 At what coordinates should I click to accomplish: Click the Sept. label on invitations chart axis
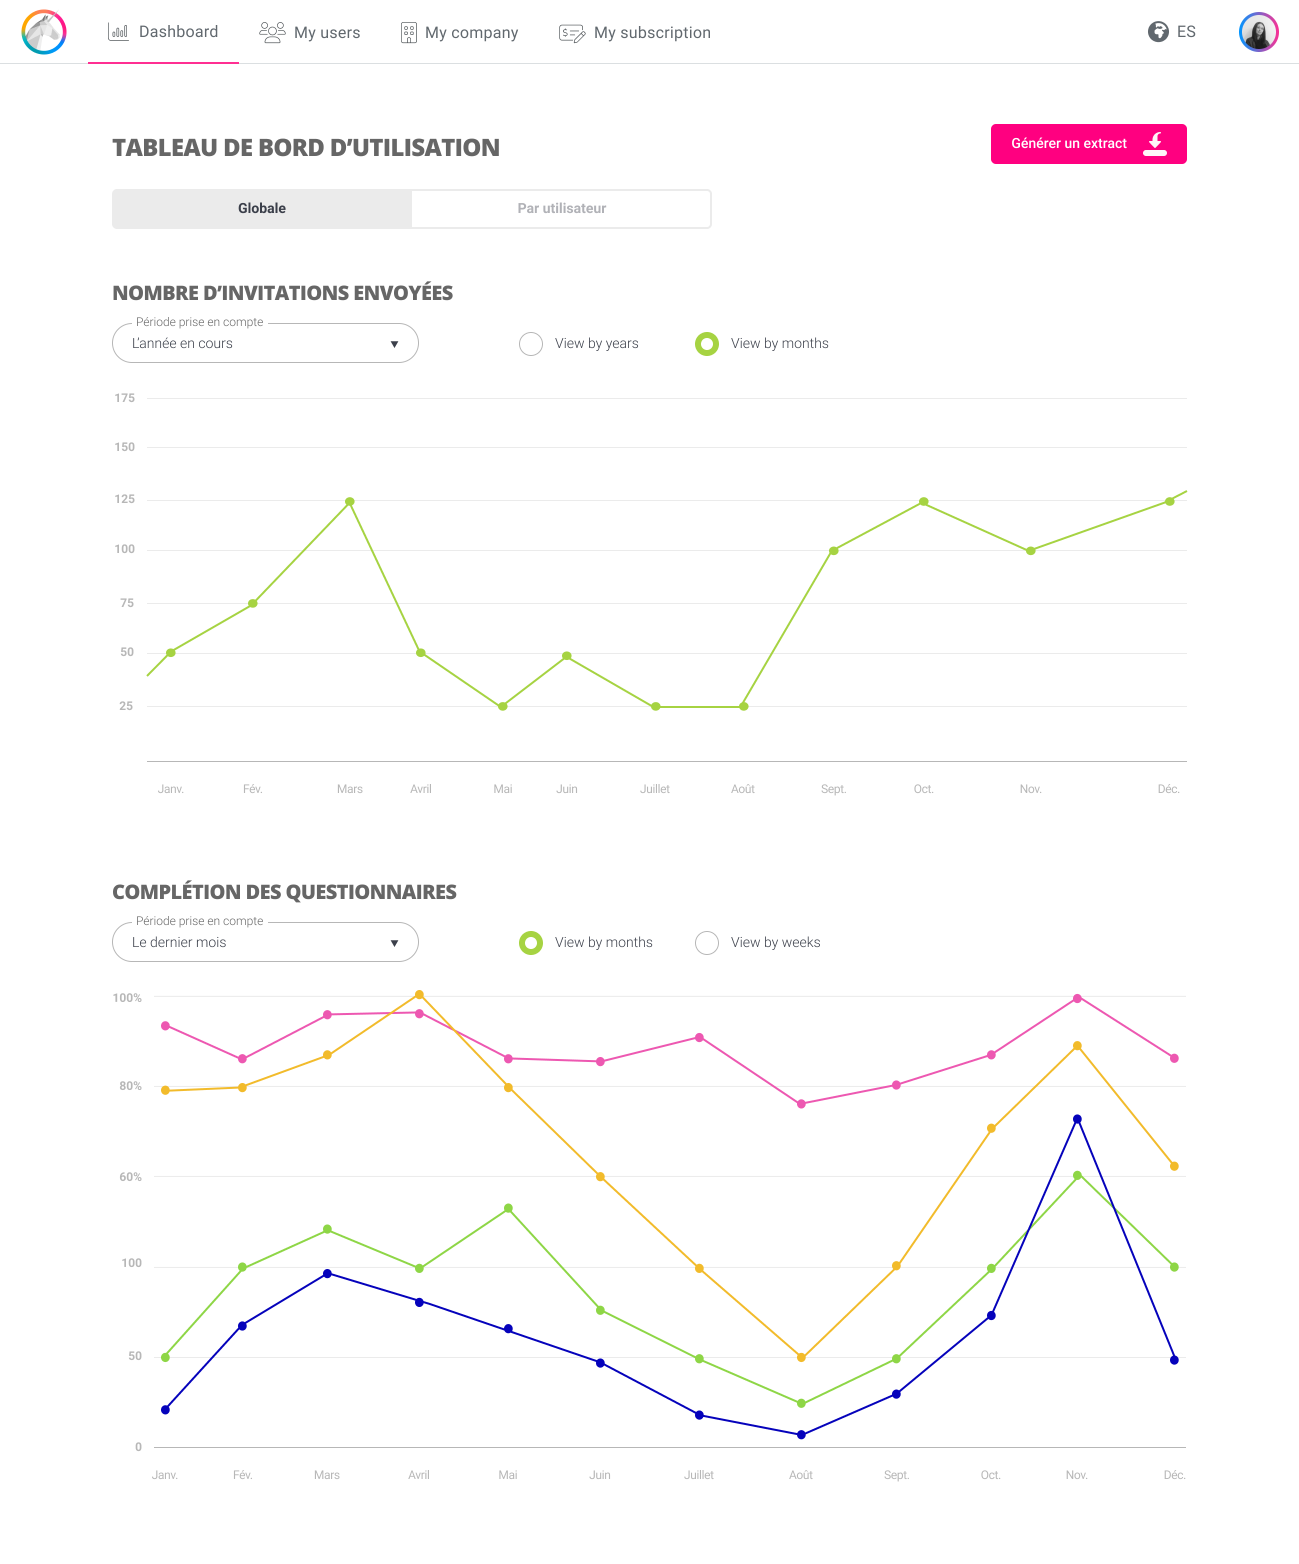coord(834,789)
